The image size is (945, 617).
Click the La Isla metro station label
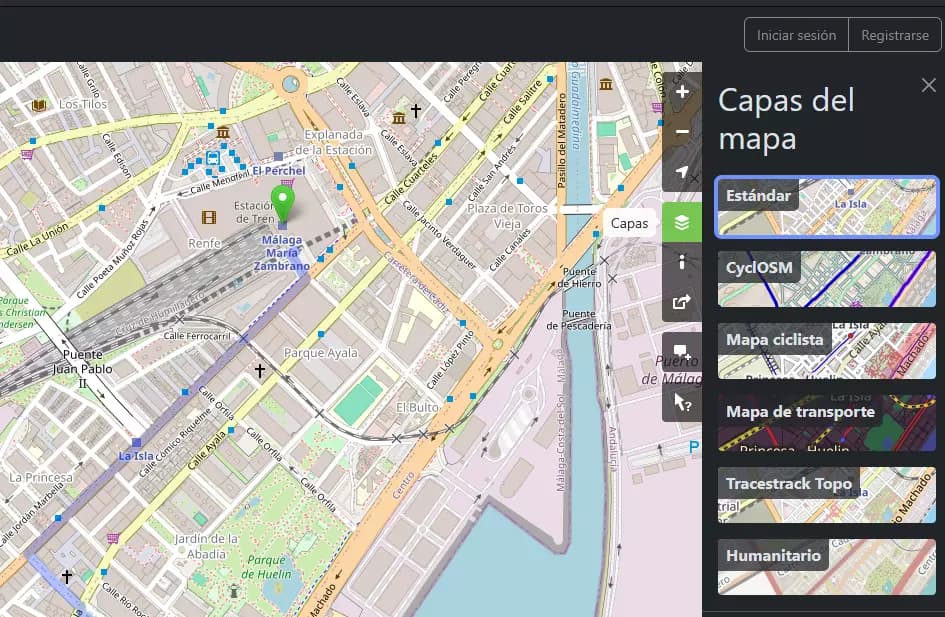(136, 456)
